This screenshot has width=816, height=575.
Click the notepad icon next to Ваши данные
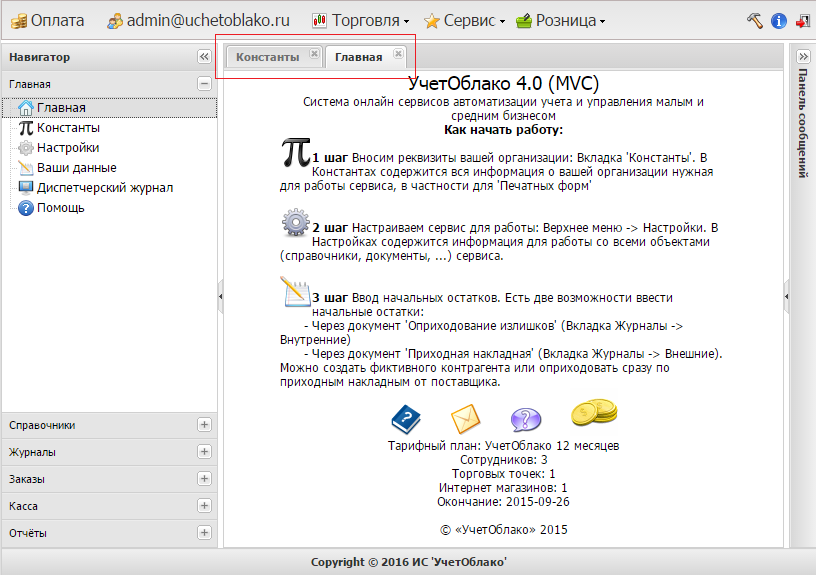point(26,168)
